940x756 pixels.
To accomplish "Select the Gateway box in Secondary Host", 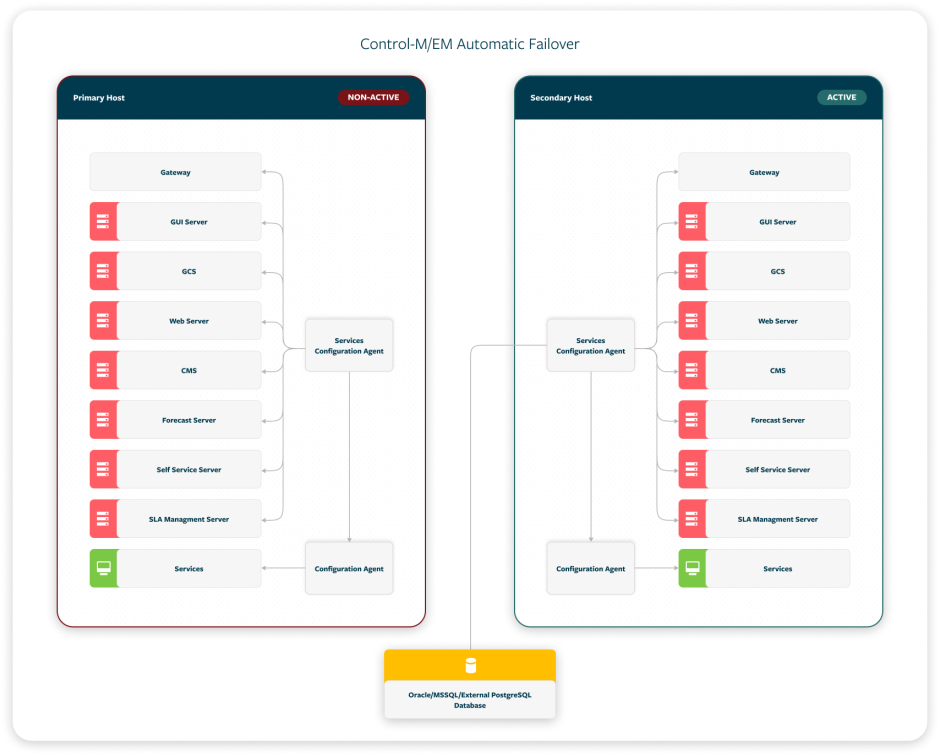I will (x=764, y=172).
